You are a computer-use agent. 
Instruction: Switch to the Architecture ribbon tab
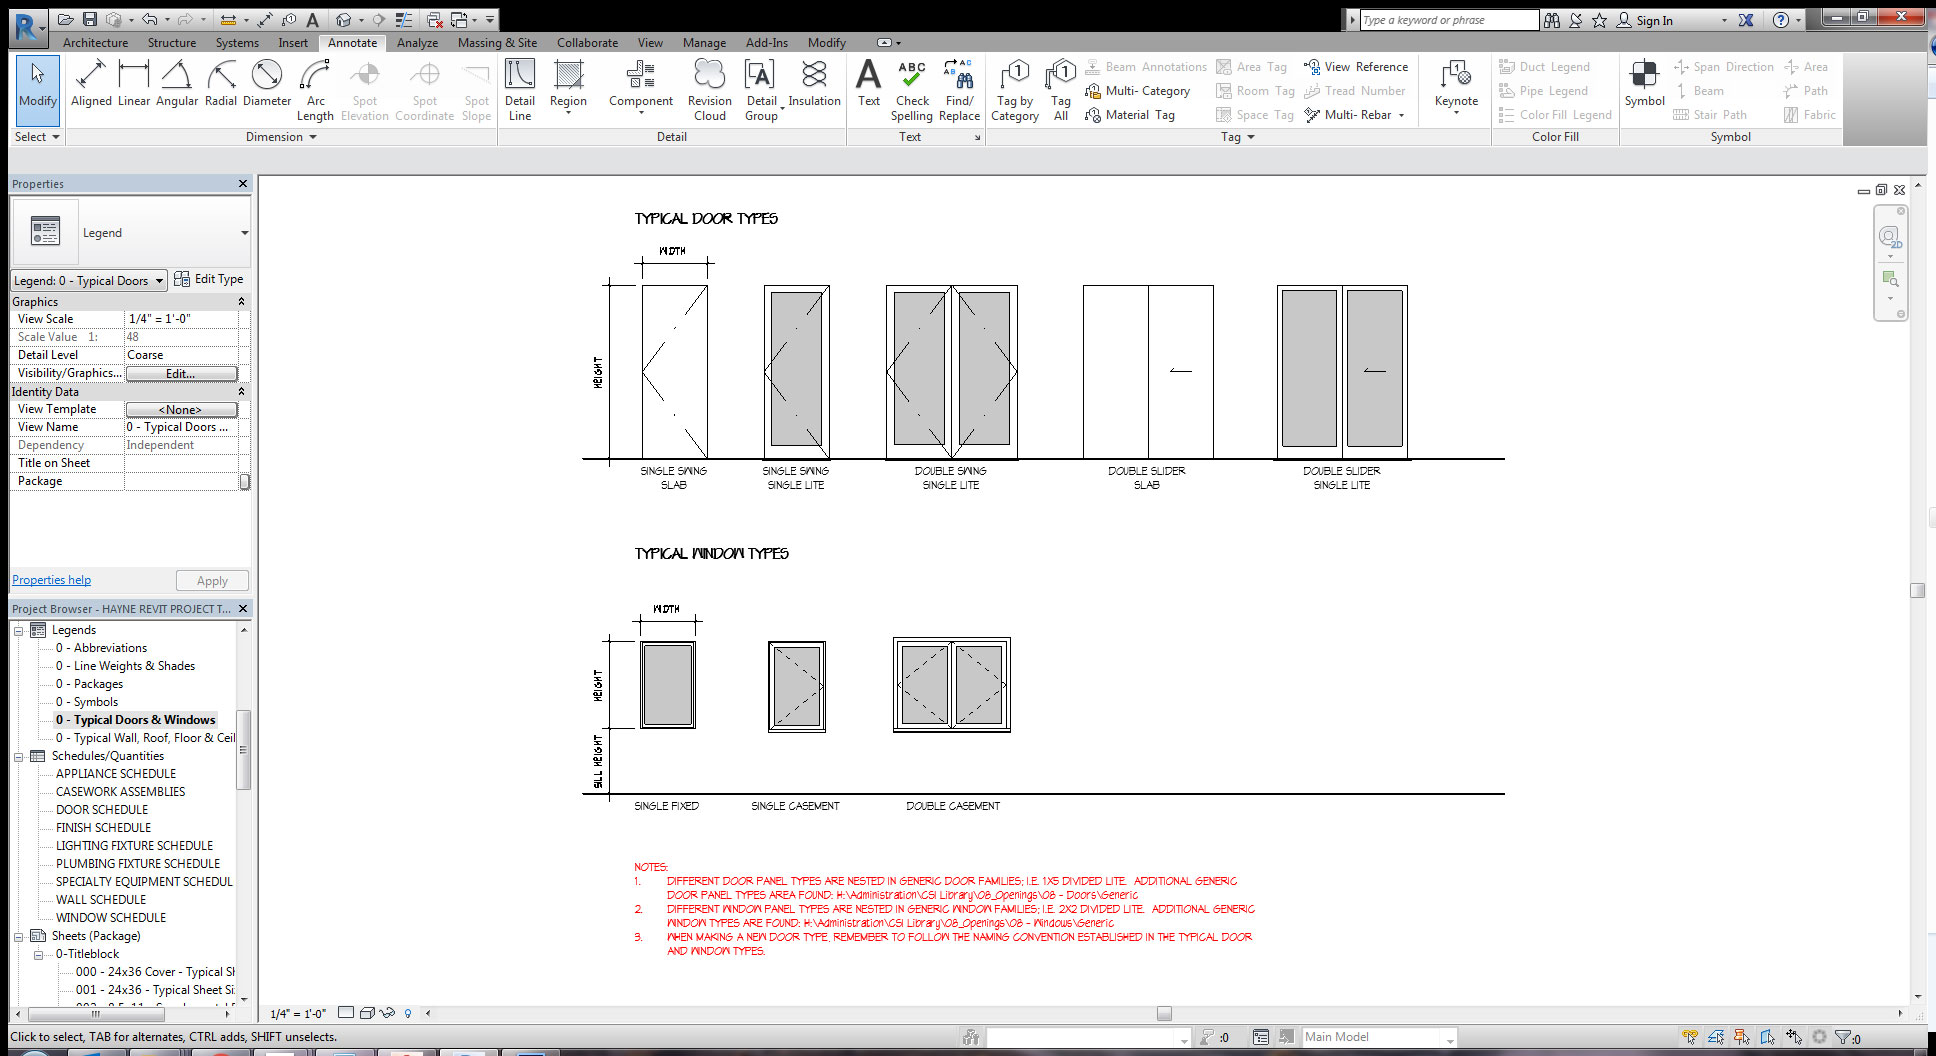pos(95,43)
